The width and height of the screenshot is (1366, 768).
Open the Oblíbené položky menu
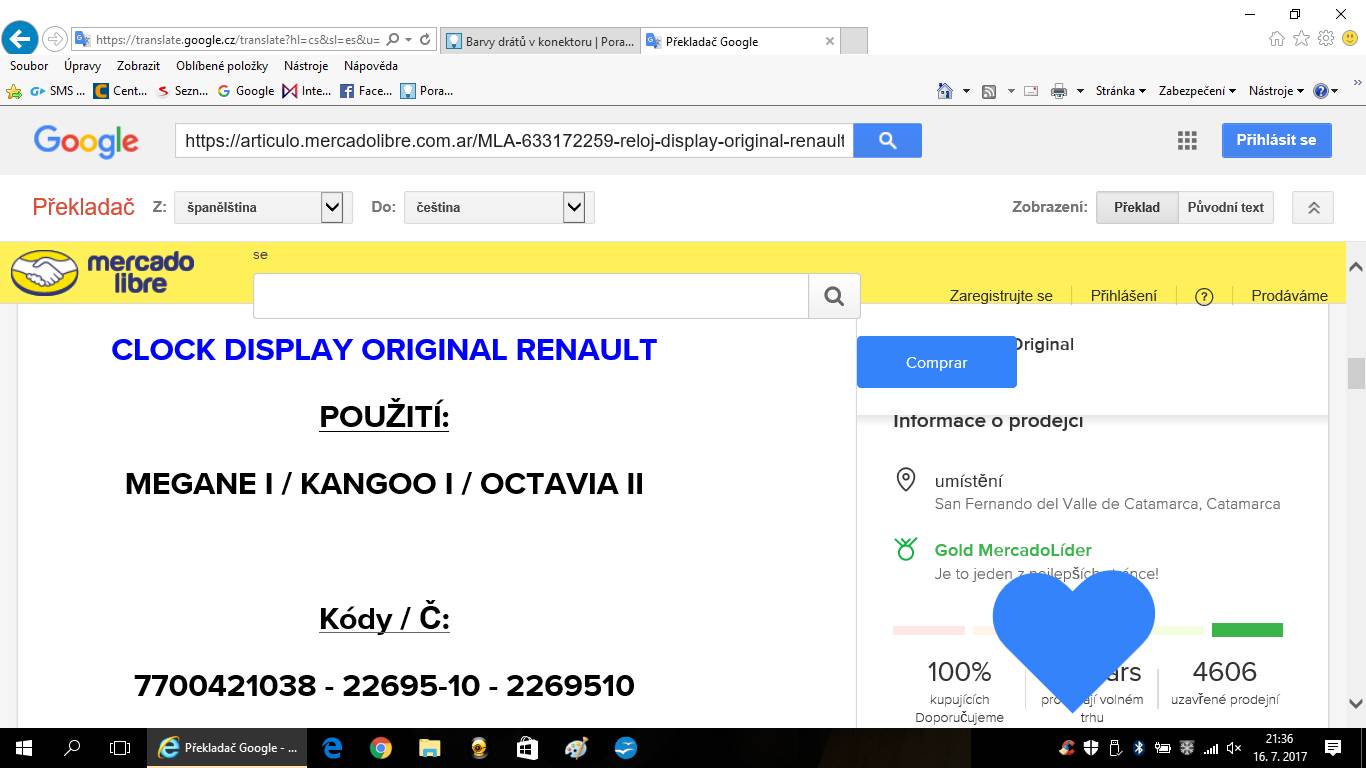click(x=222, y=66)
